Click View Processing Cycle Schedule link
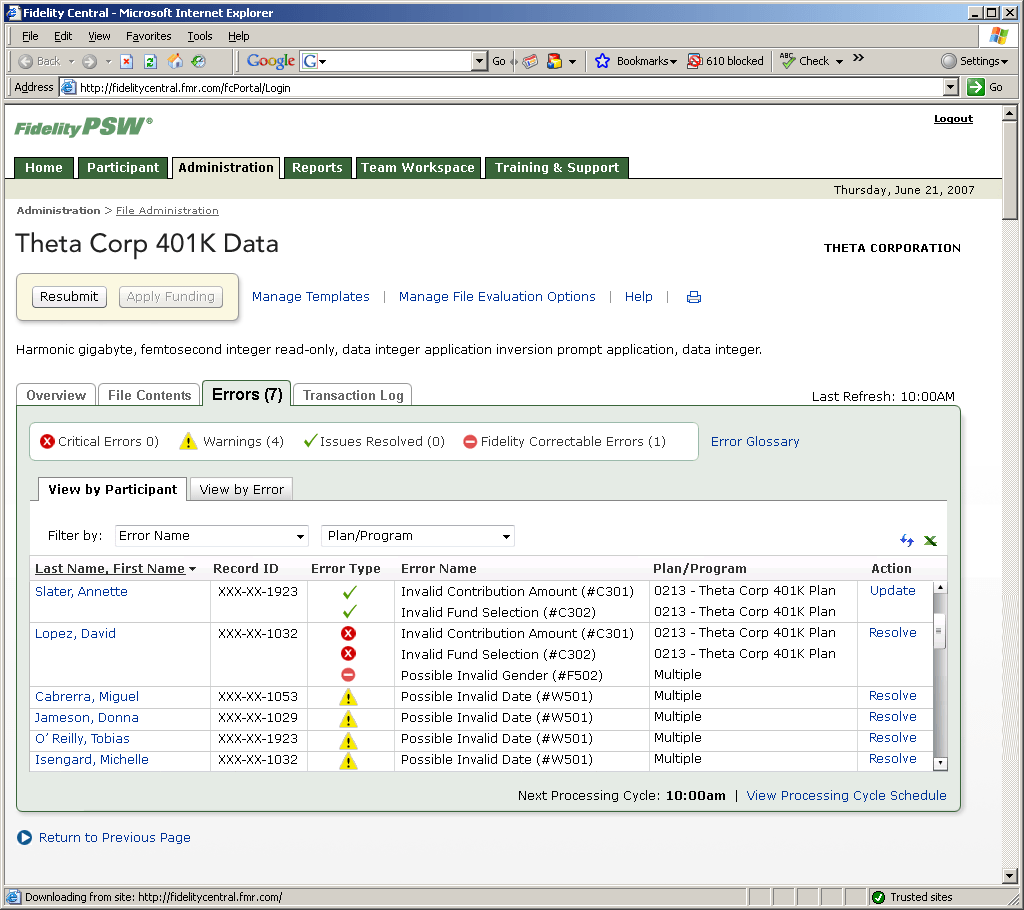 (846, 795)
